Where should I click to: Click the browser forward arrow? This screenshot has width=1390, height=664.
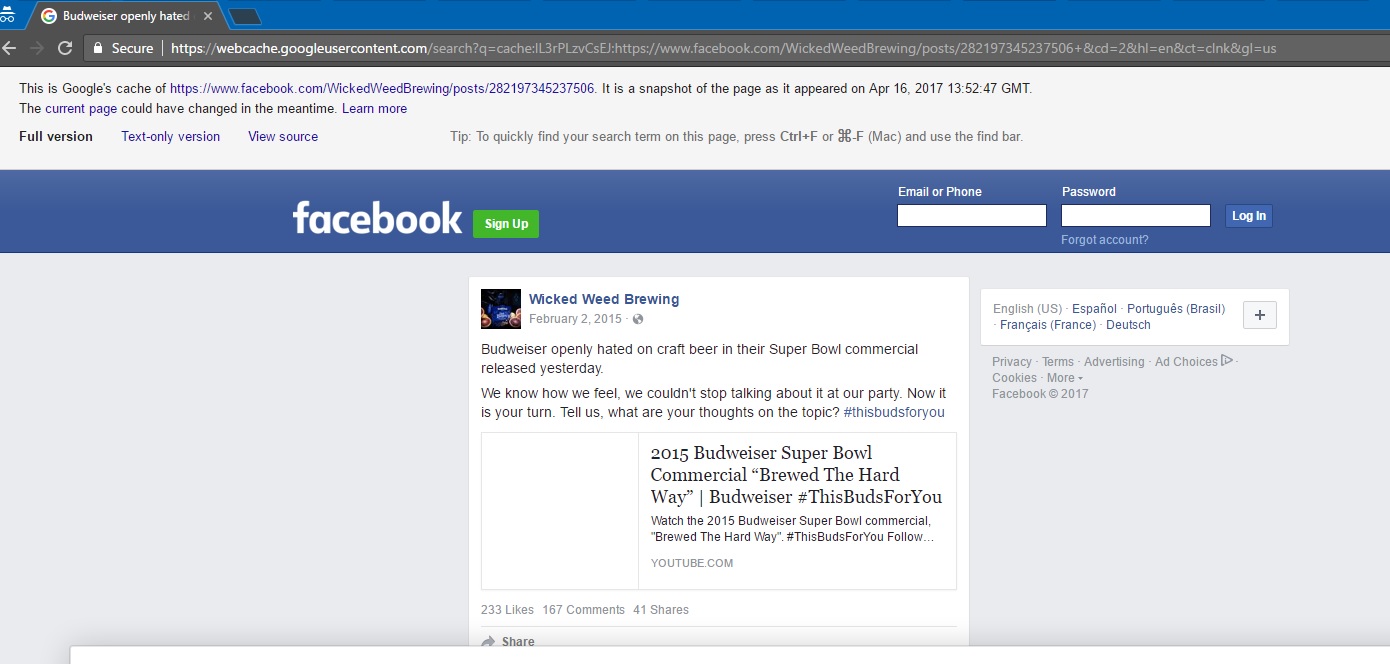37,48
